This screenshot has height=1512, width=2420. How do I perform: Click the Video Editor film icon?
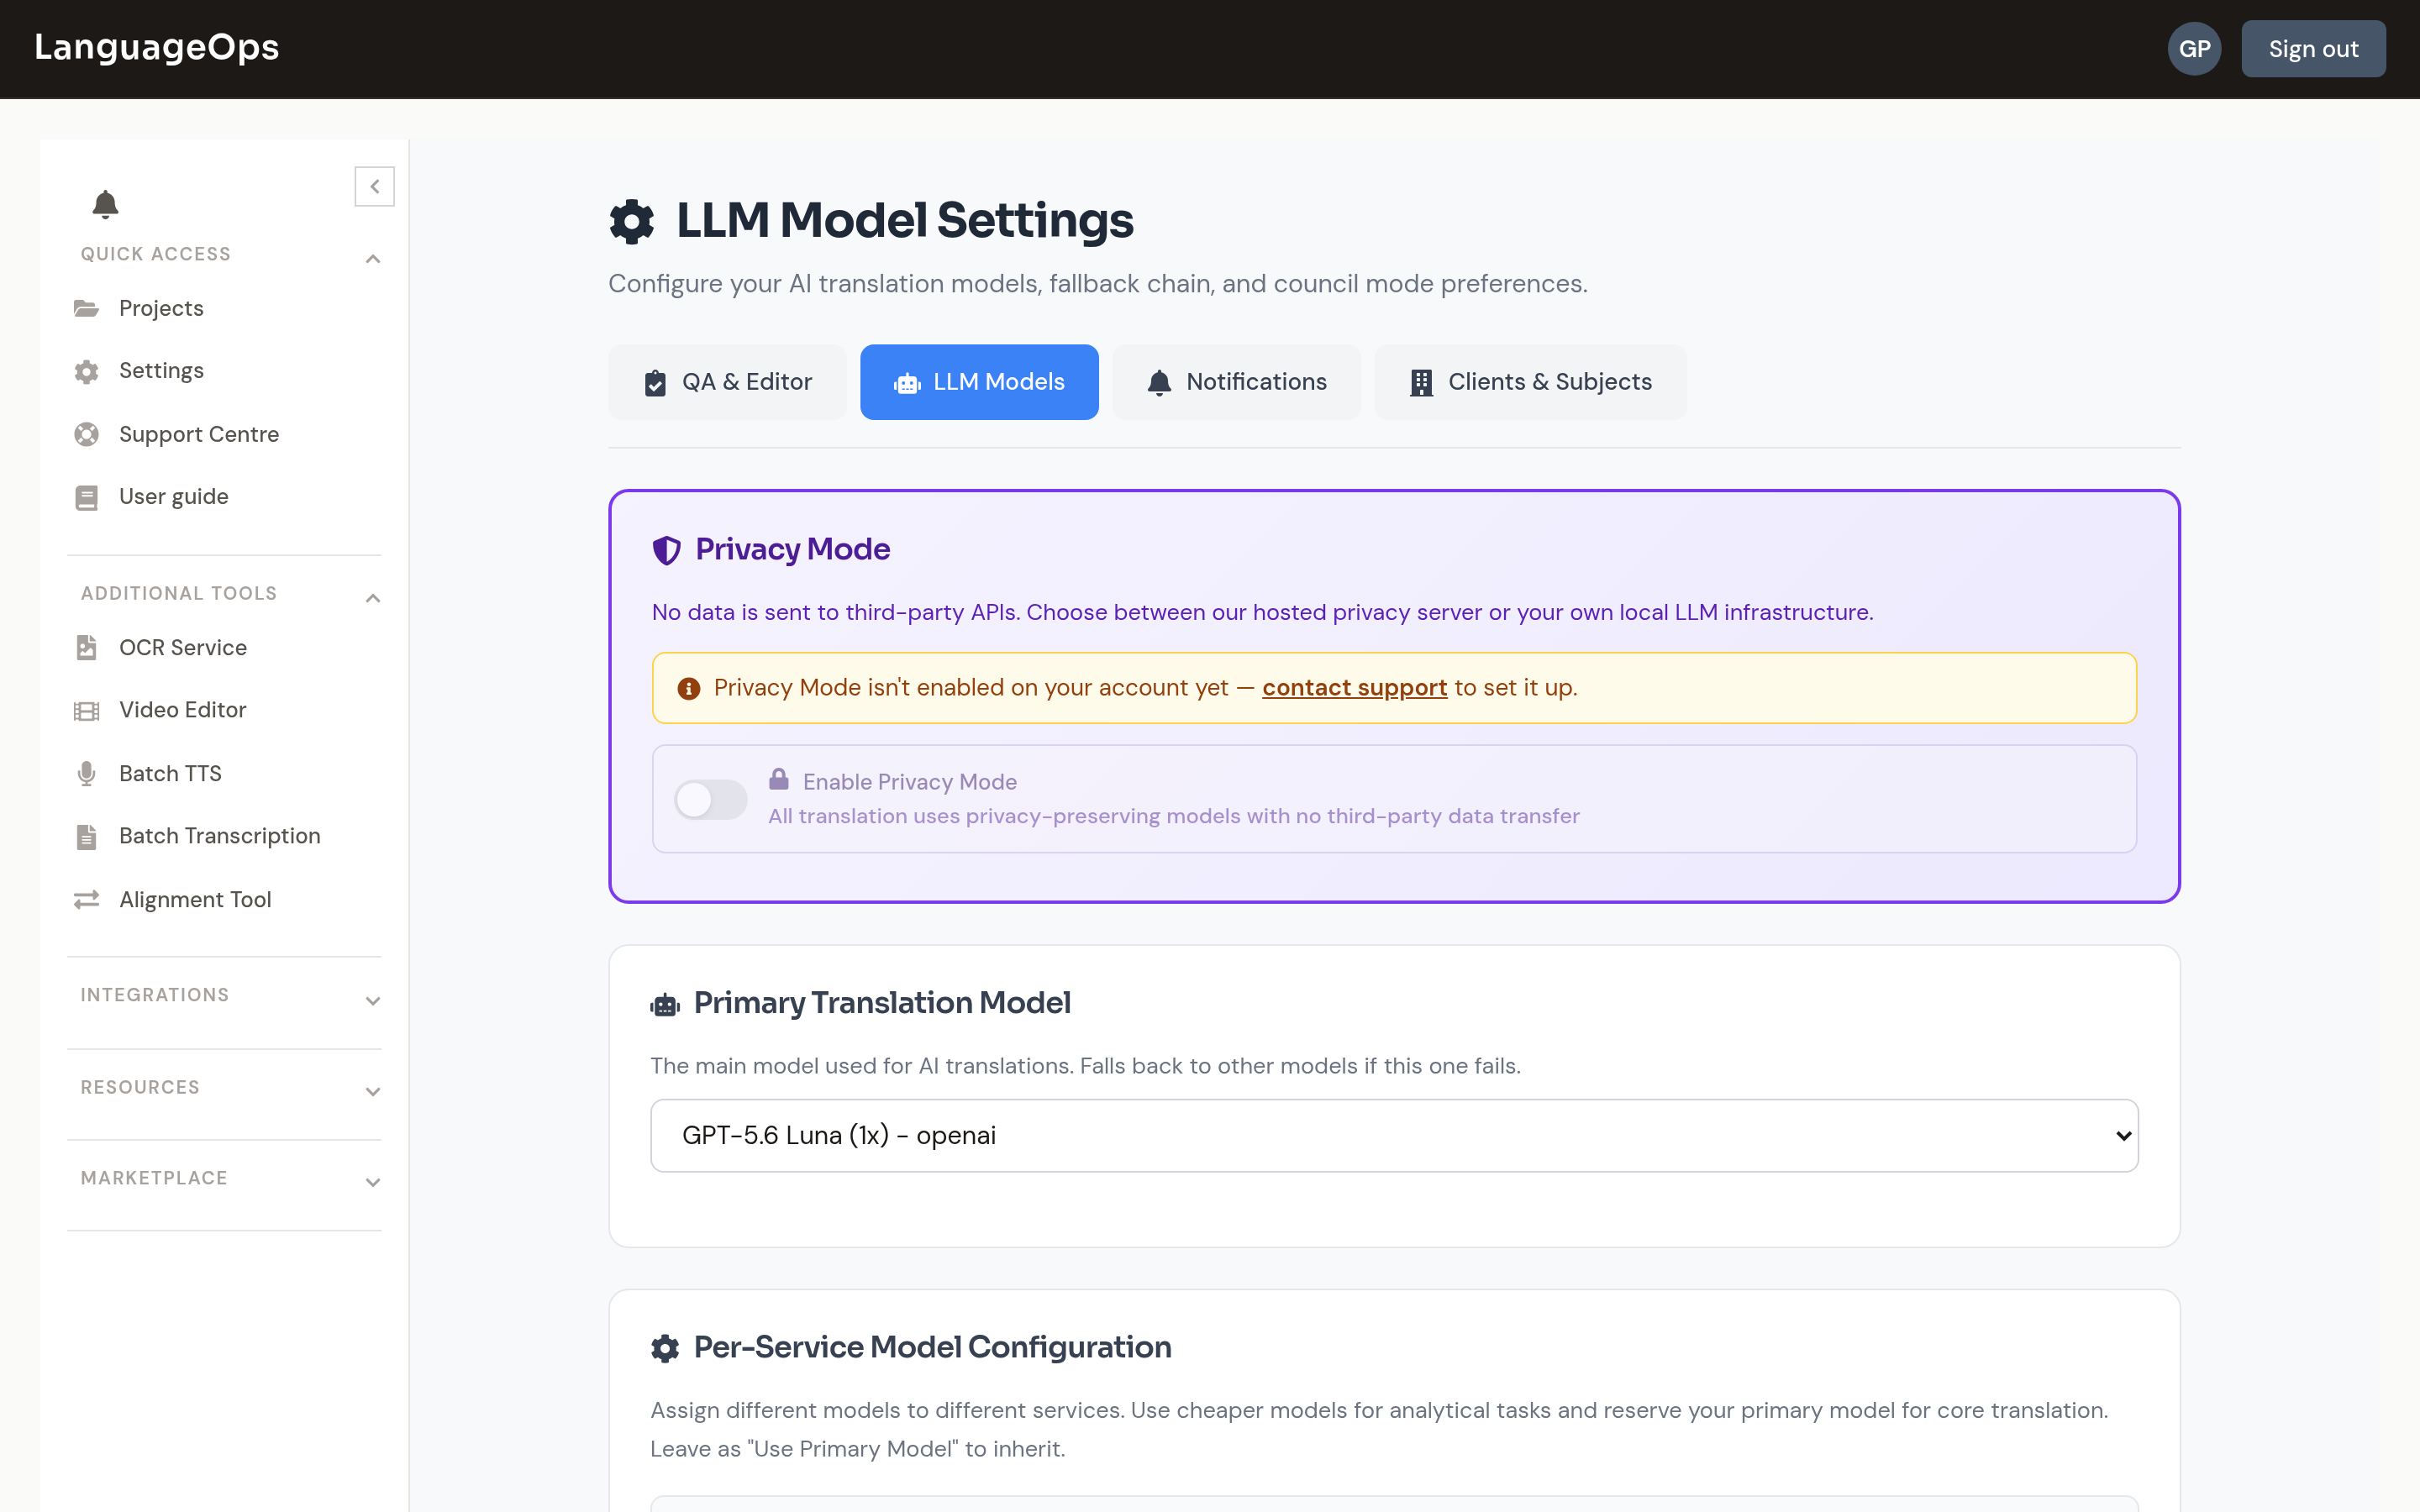point(87,711)
